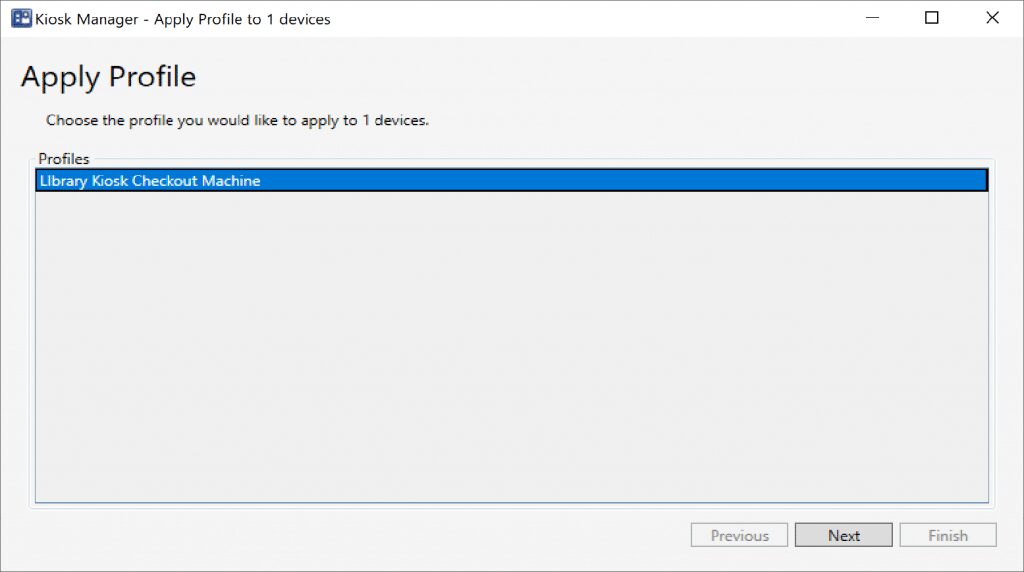Click blank header area right of Apply Profile heading

(600, 77)
